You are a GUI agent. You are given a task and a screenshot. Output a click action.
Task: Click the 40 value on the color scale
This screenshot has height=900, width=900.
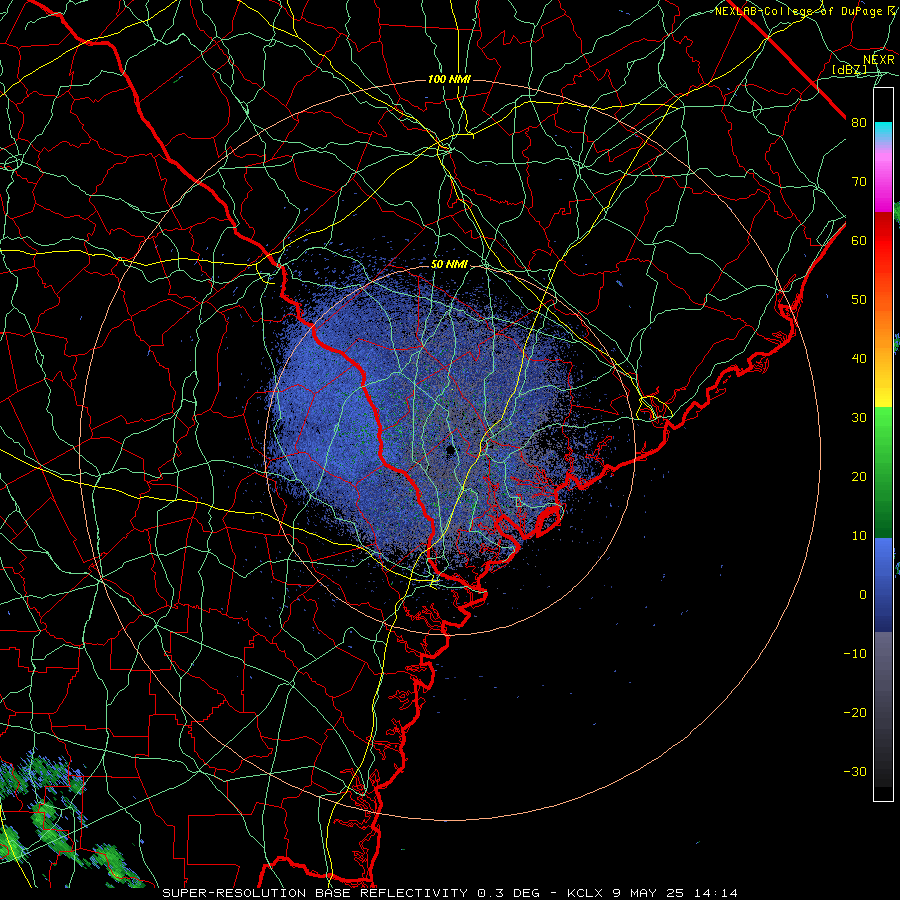click(859, 359)
